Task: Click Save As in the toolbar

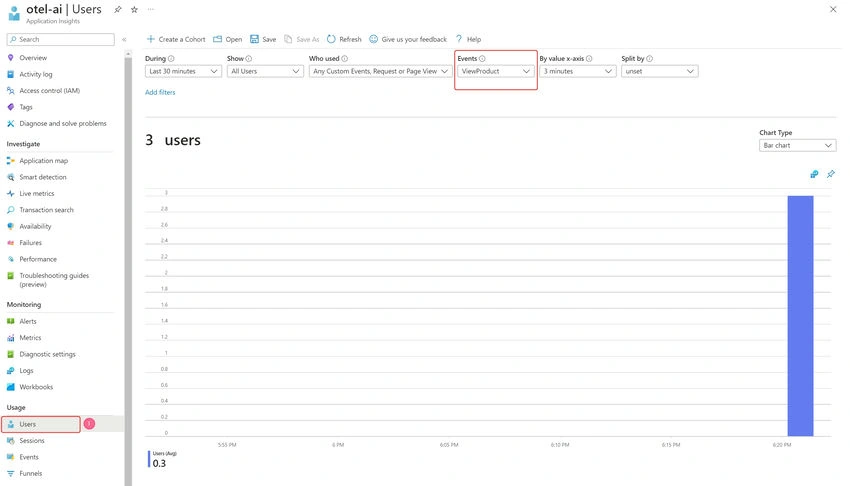Action: (302, 40)
